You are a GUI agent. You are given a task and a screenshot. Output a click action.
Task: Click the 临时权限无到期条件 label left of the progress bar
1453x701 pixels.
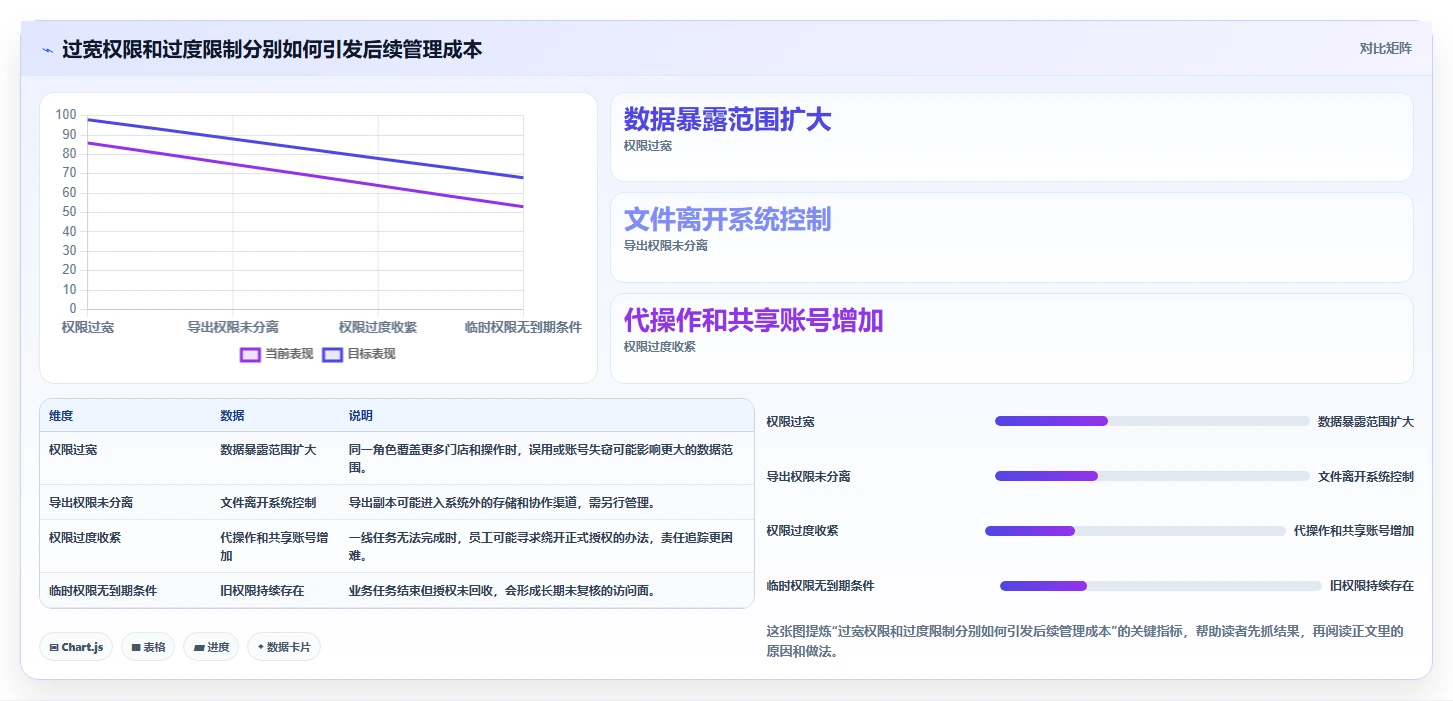(821, 586)
